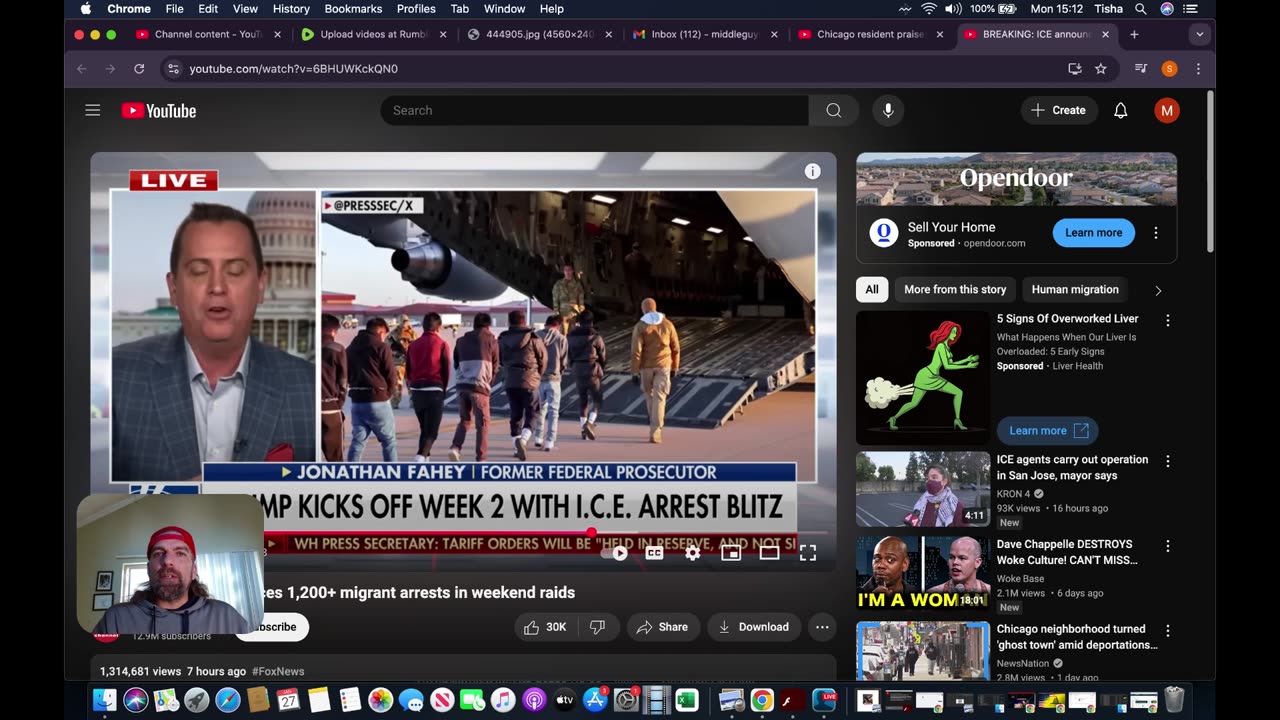This screenshot has width=1280, height=720.
Task: Click the #FoxNews hashtag link
Action: [x=278, y=671]
